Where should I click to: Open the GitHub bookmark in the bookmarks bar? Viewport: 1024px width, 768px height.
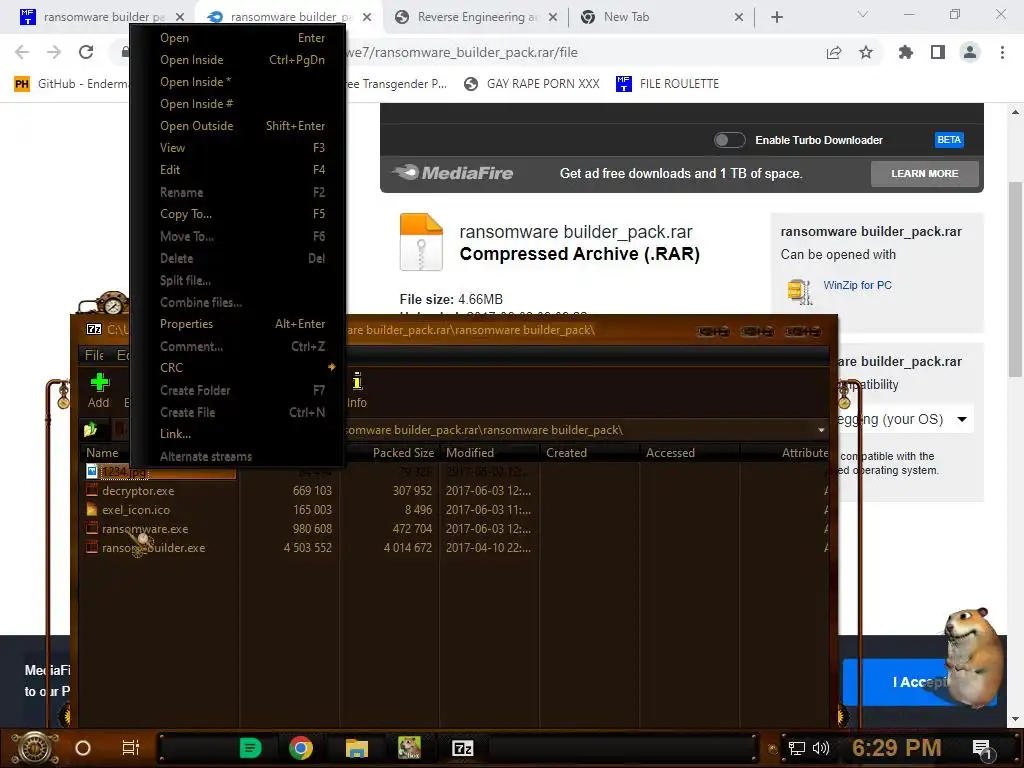click(72, 84)
